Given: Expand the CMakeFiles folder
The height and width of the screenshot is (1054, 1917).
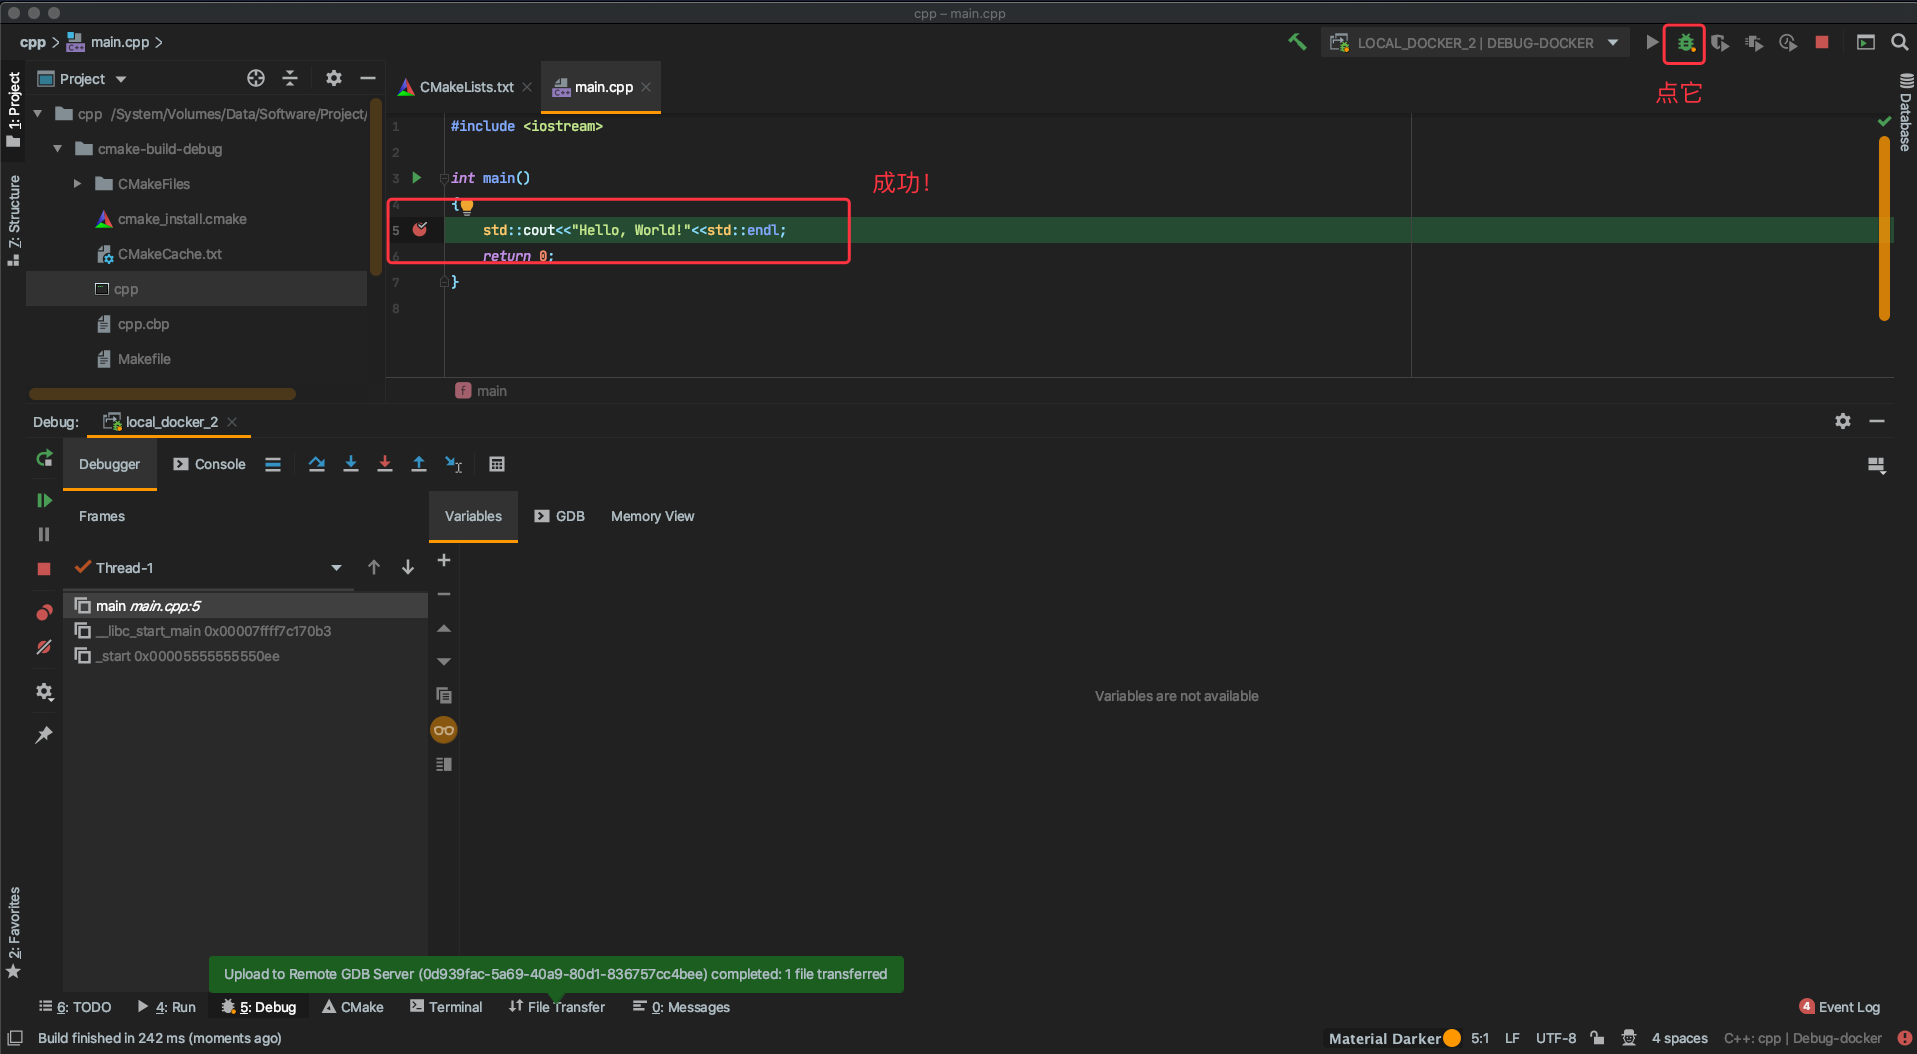Looking at the screenshot, I should (77, 184).
